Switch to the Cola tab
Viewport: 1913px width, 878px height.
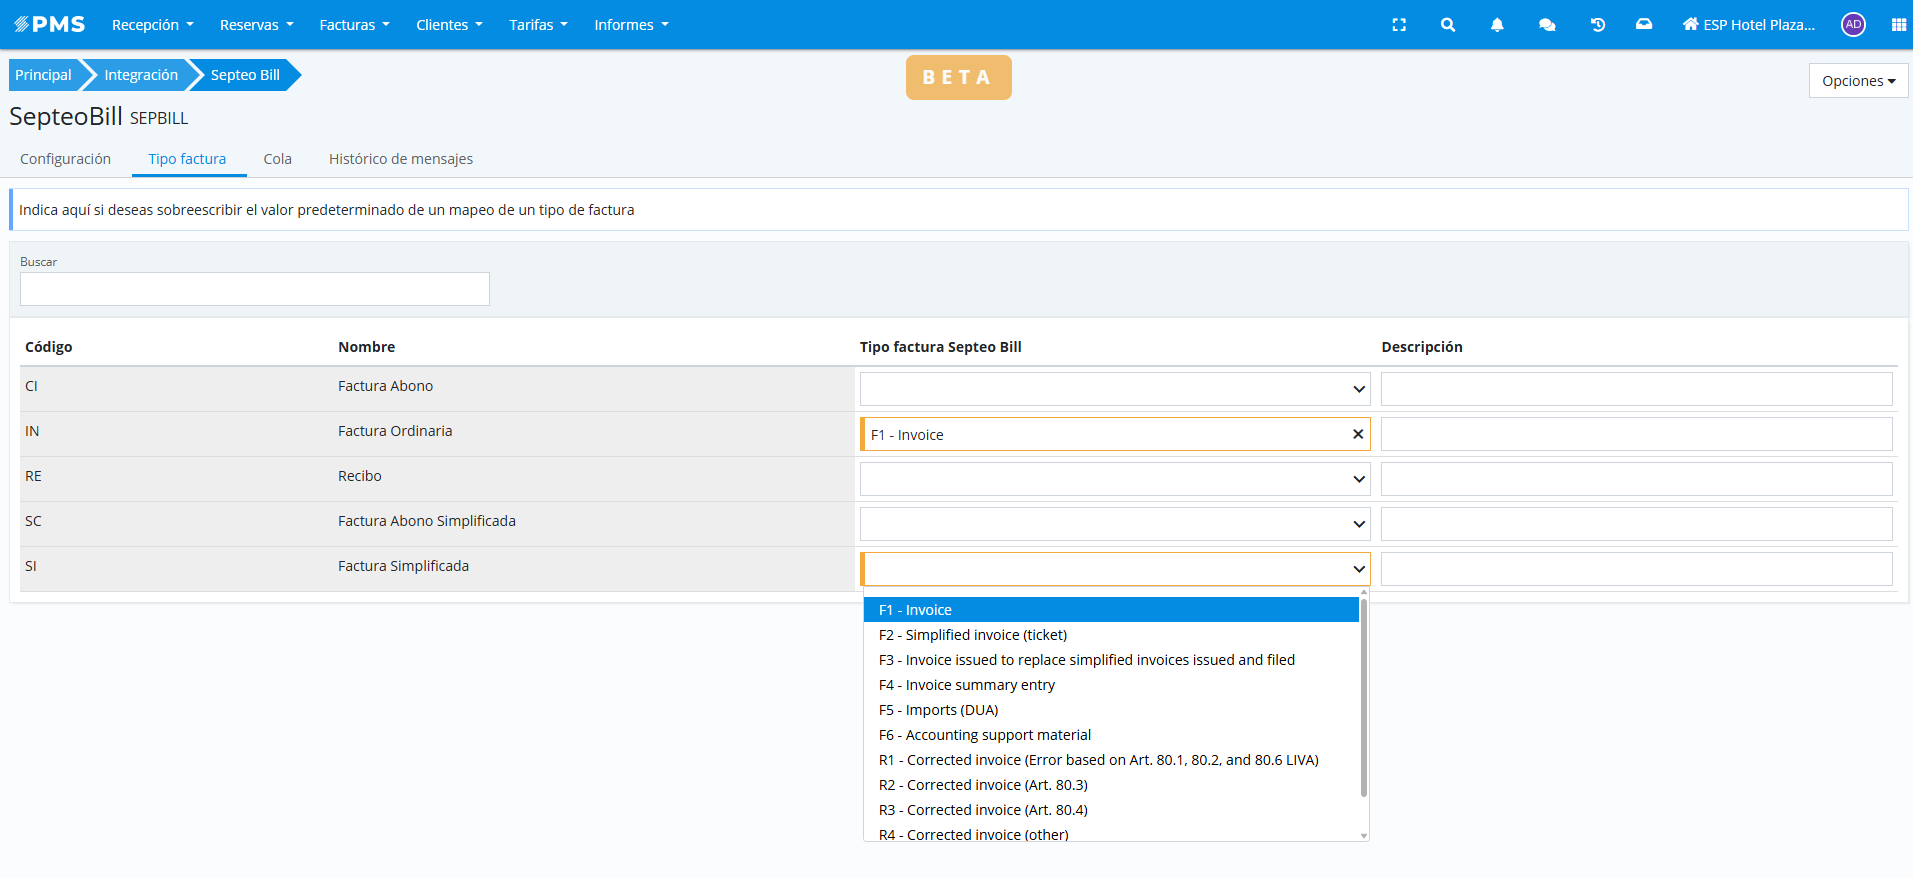(x=277, y=159)
